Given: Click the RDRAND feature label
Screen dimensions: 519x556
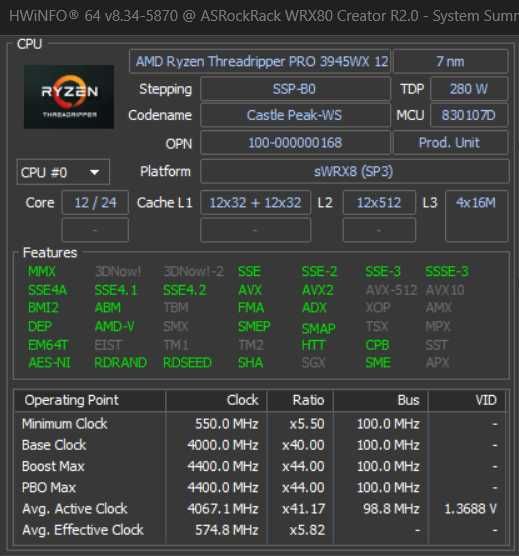Looking at the screenshot, I should coord(121,362).
